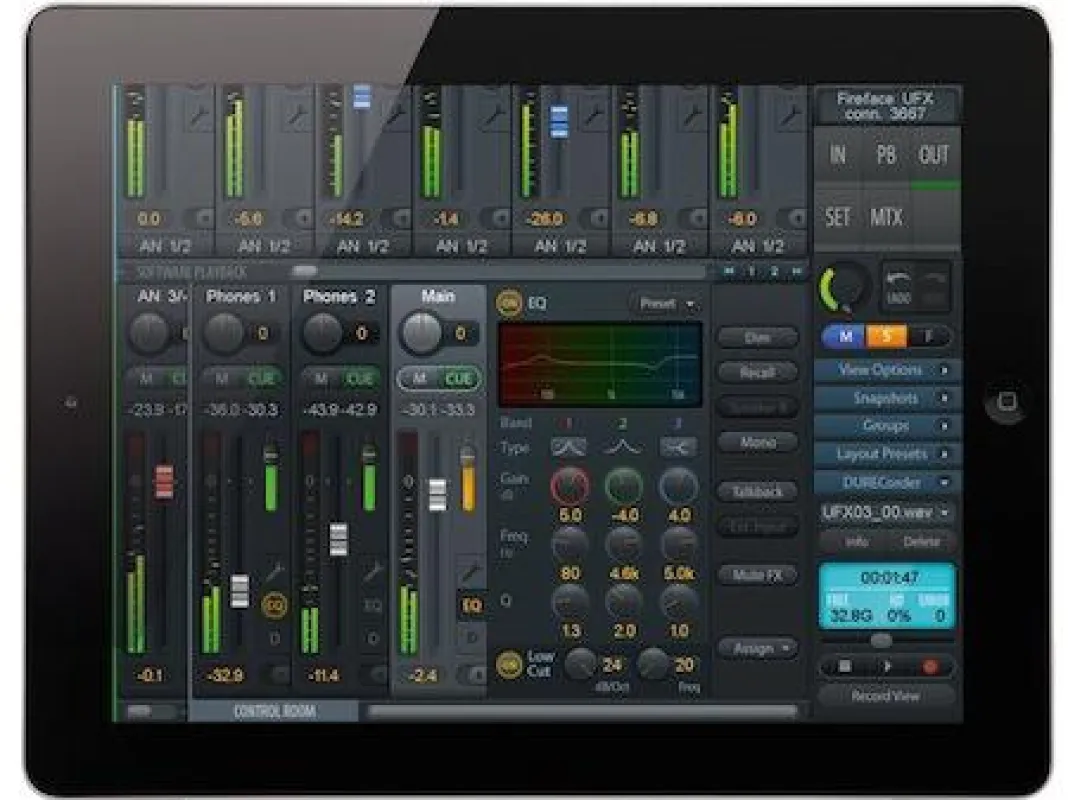The image size is (1068, 800).
Task: Open the Dynamics panel on Phones 1
Action: pyautogui.click(x=274, y=639)
